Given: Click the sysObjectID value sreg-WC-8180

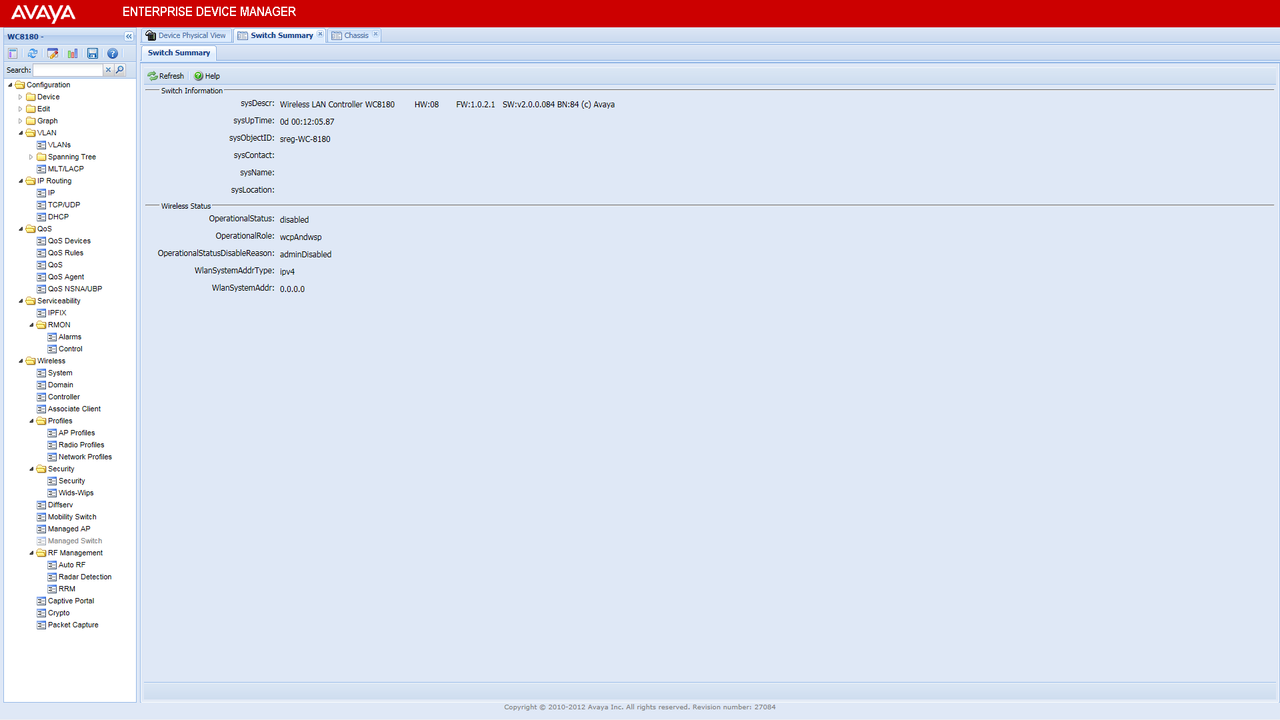Looking at the screenshot, I should coord(305,139).
